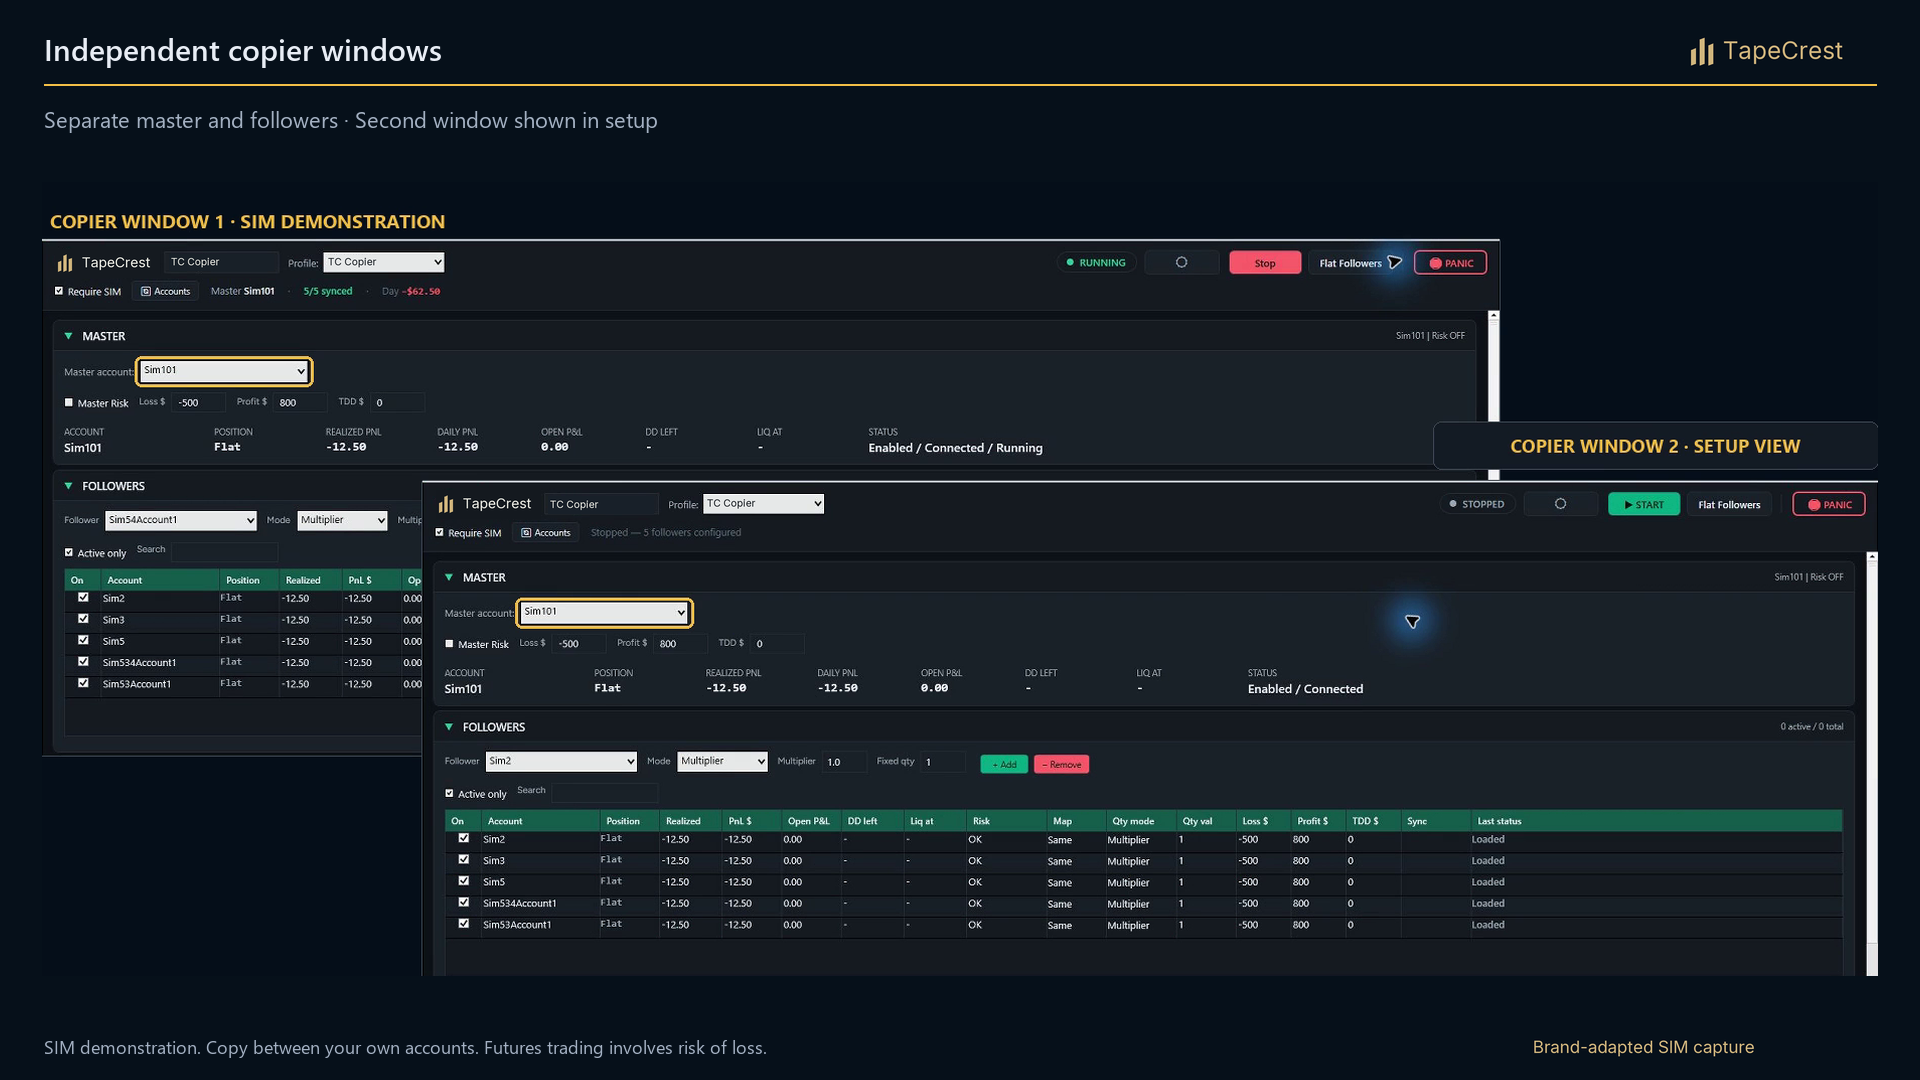This screenshot has width=1920, height=1080.
Task: Click the window 2 vertical scrollbar
Action: (1872, 763)
